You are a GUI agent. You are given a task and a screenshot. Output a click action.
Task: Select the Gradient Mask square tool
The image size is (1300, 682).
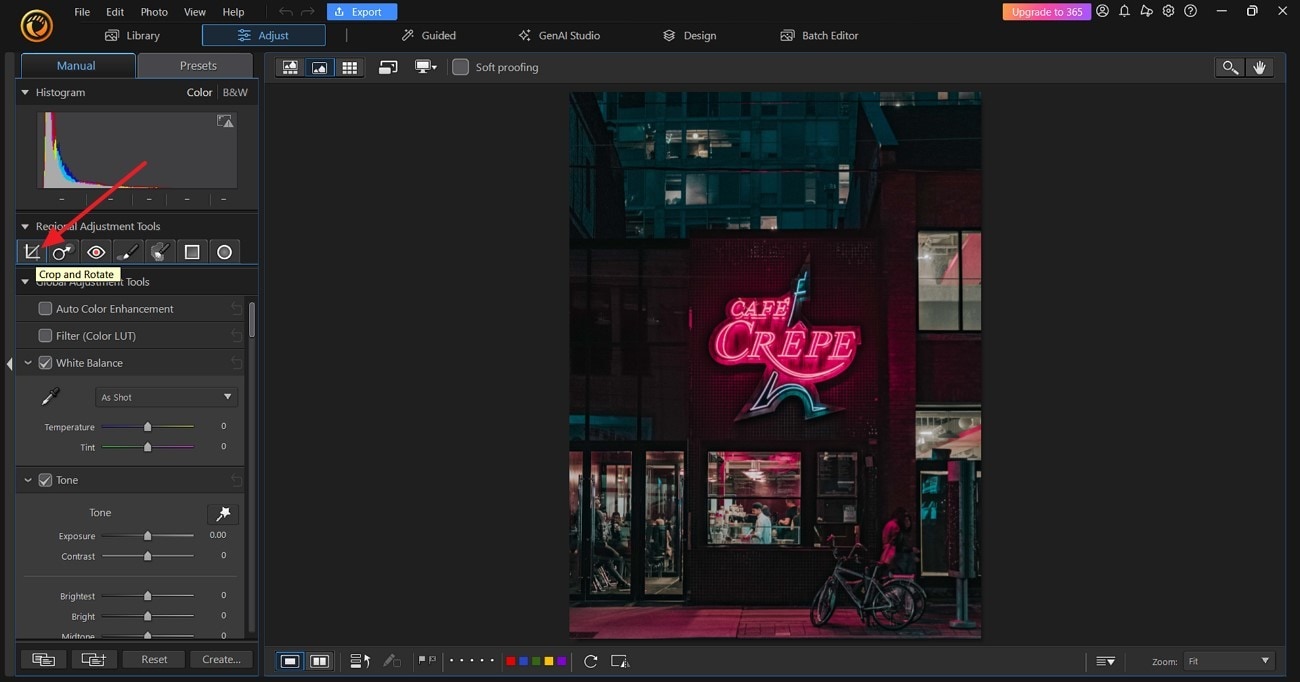192,252
